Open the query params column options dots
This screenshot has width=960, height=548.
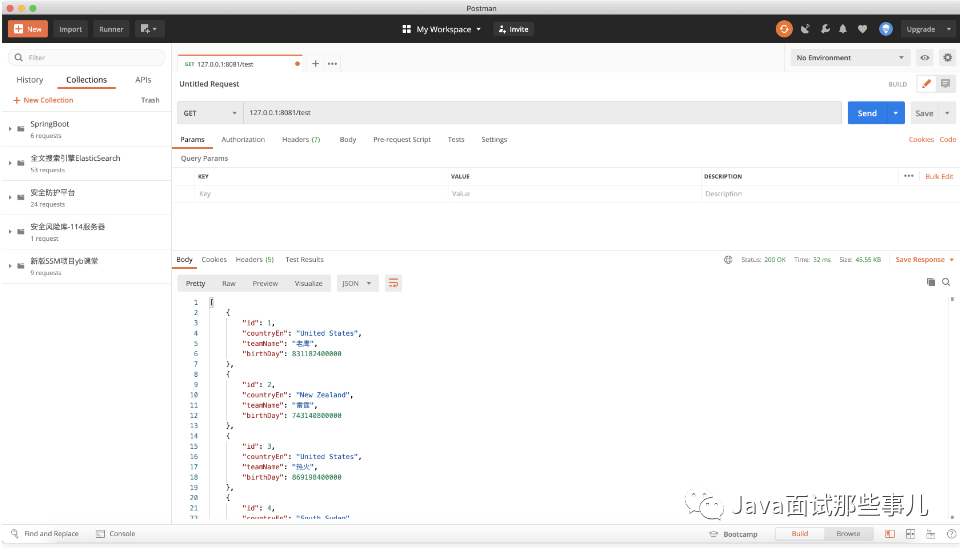click(909, 176)
